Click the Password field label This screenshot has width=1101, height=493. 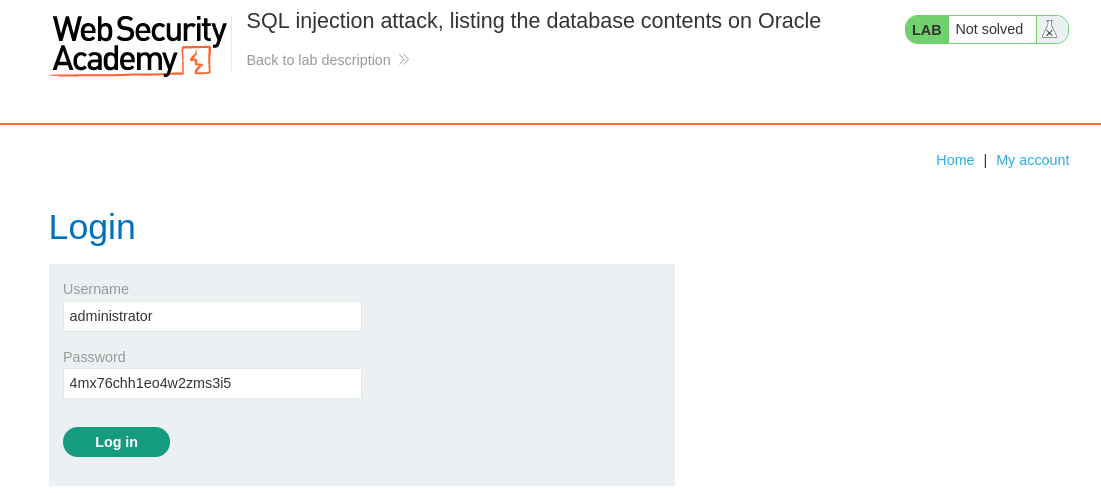[94, 357]
